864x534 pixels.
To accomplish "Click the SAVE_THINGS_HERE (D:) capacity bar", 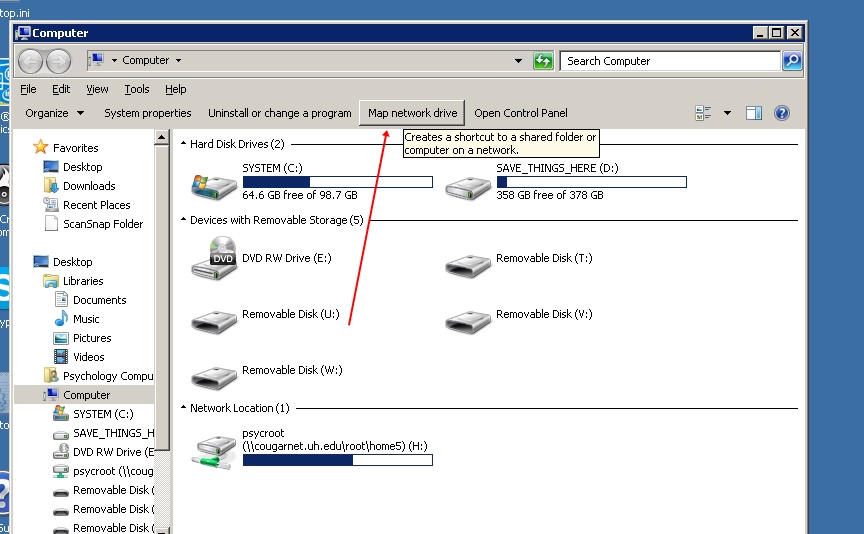I will 591,182.
